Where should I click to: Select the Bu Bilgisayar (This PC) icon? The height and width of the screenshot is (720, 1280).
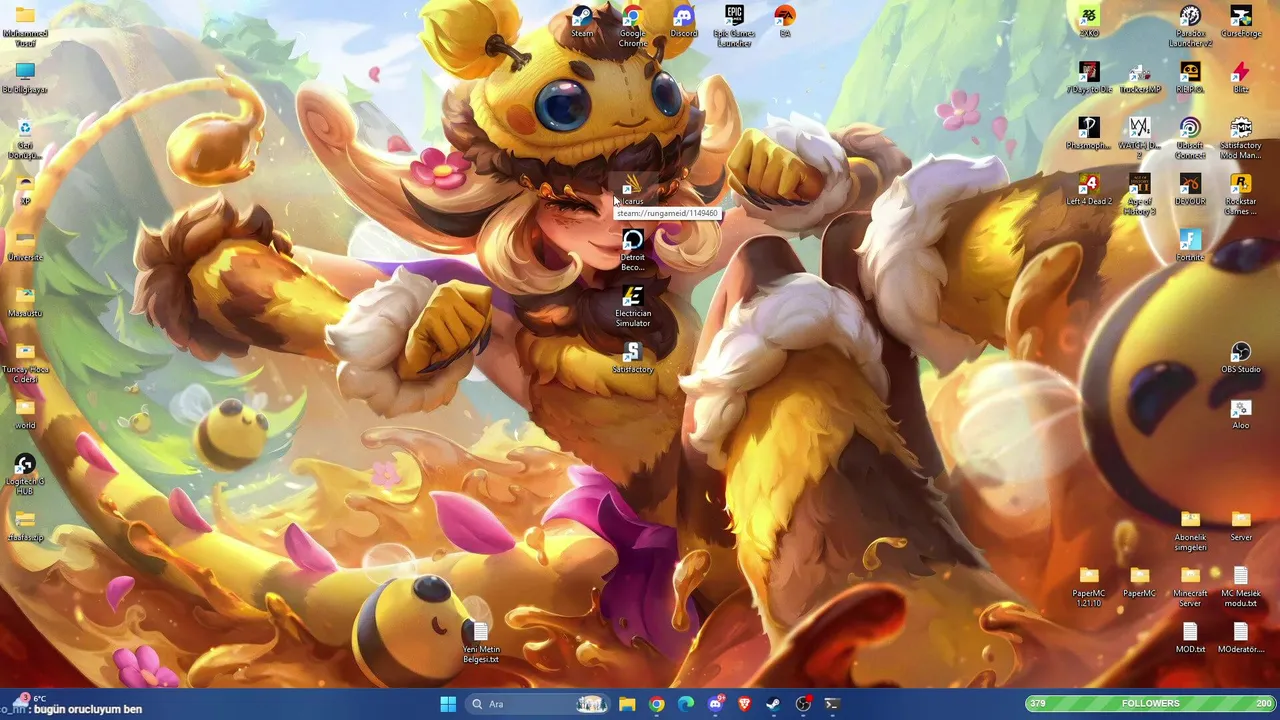pyautogui.click(x=25, y=78)
